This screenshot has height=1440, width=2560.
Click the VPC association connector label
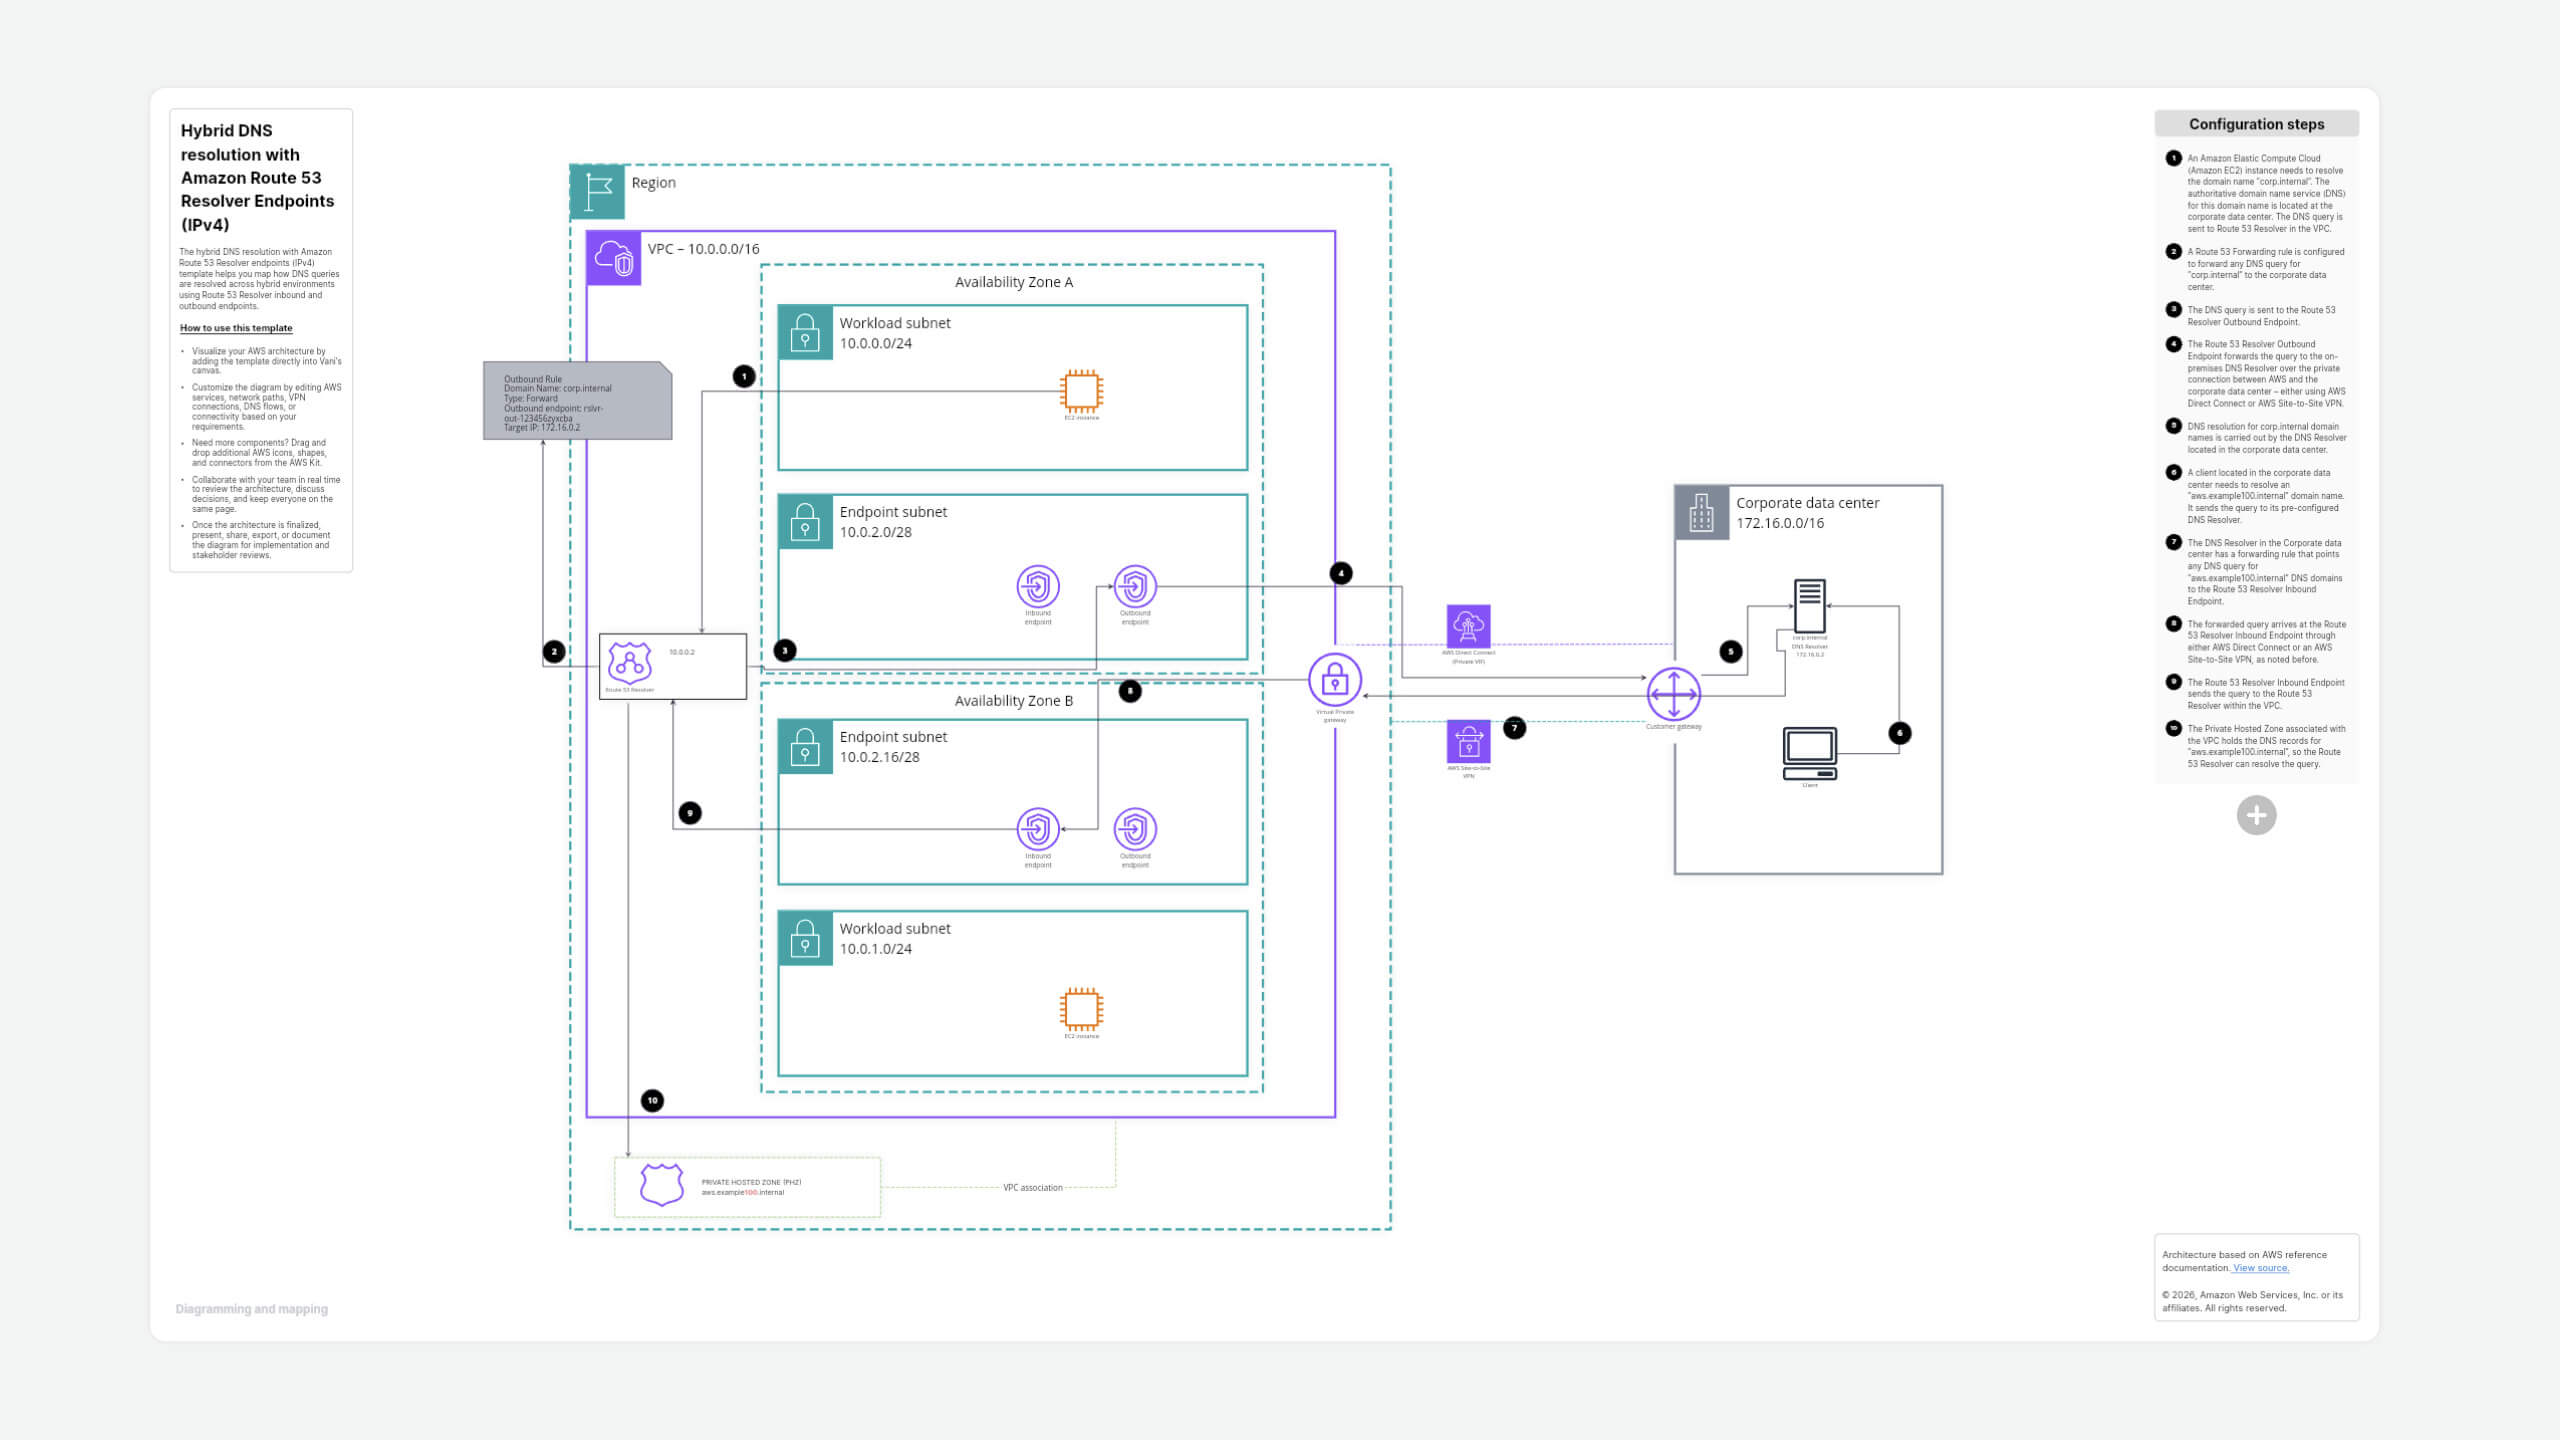point(1032,1188)
